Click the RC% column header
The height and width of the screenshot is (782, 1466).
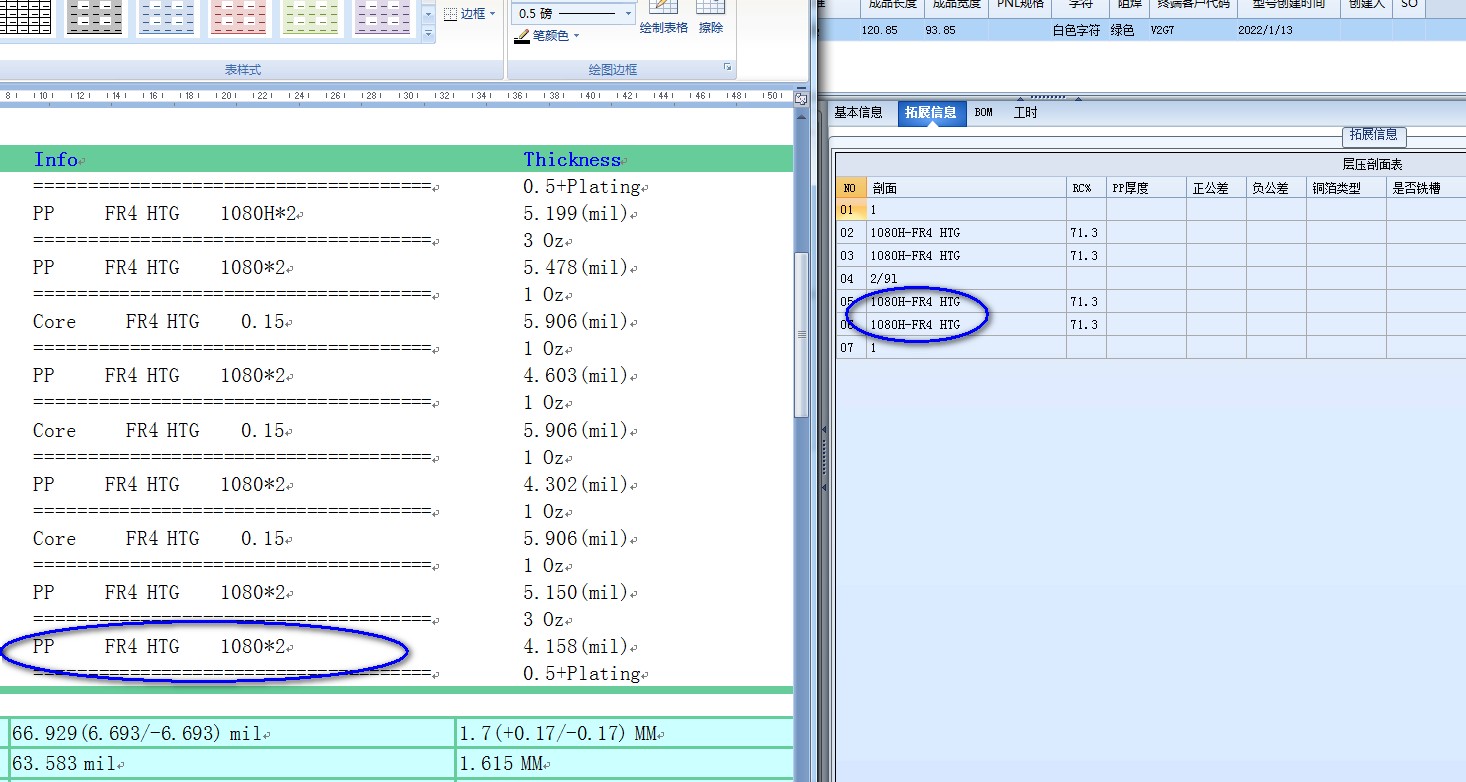(x=1086, y=187)
